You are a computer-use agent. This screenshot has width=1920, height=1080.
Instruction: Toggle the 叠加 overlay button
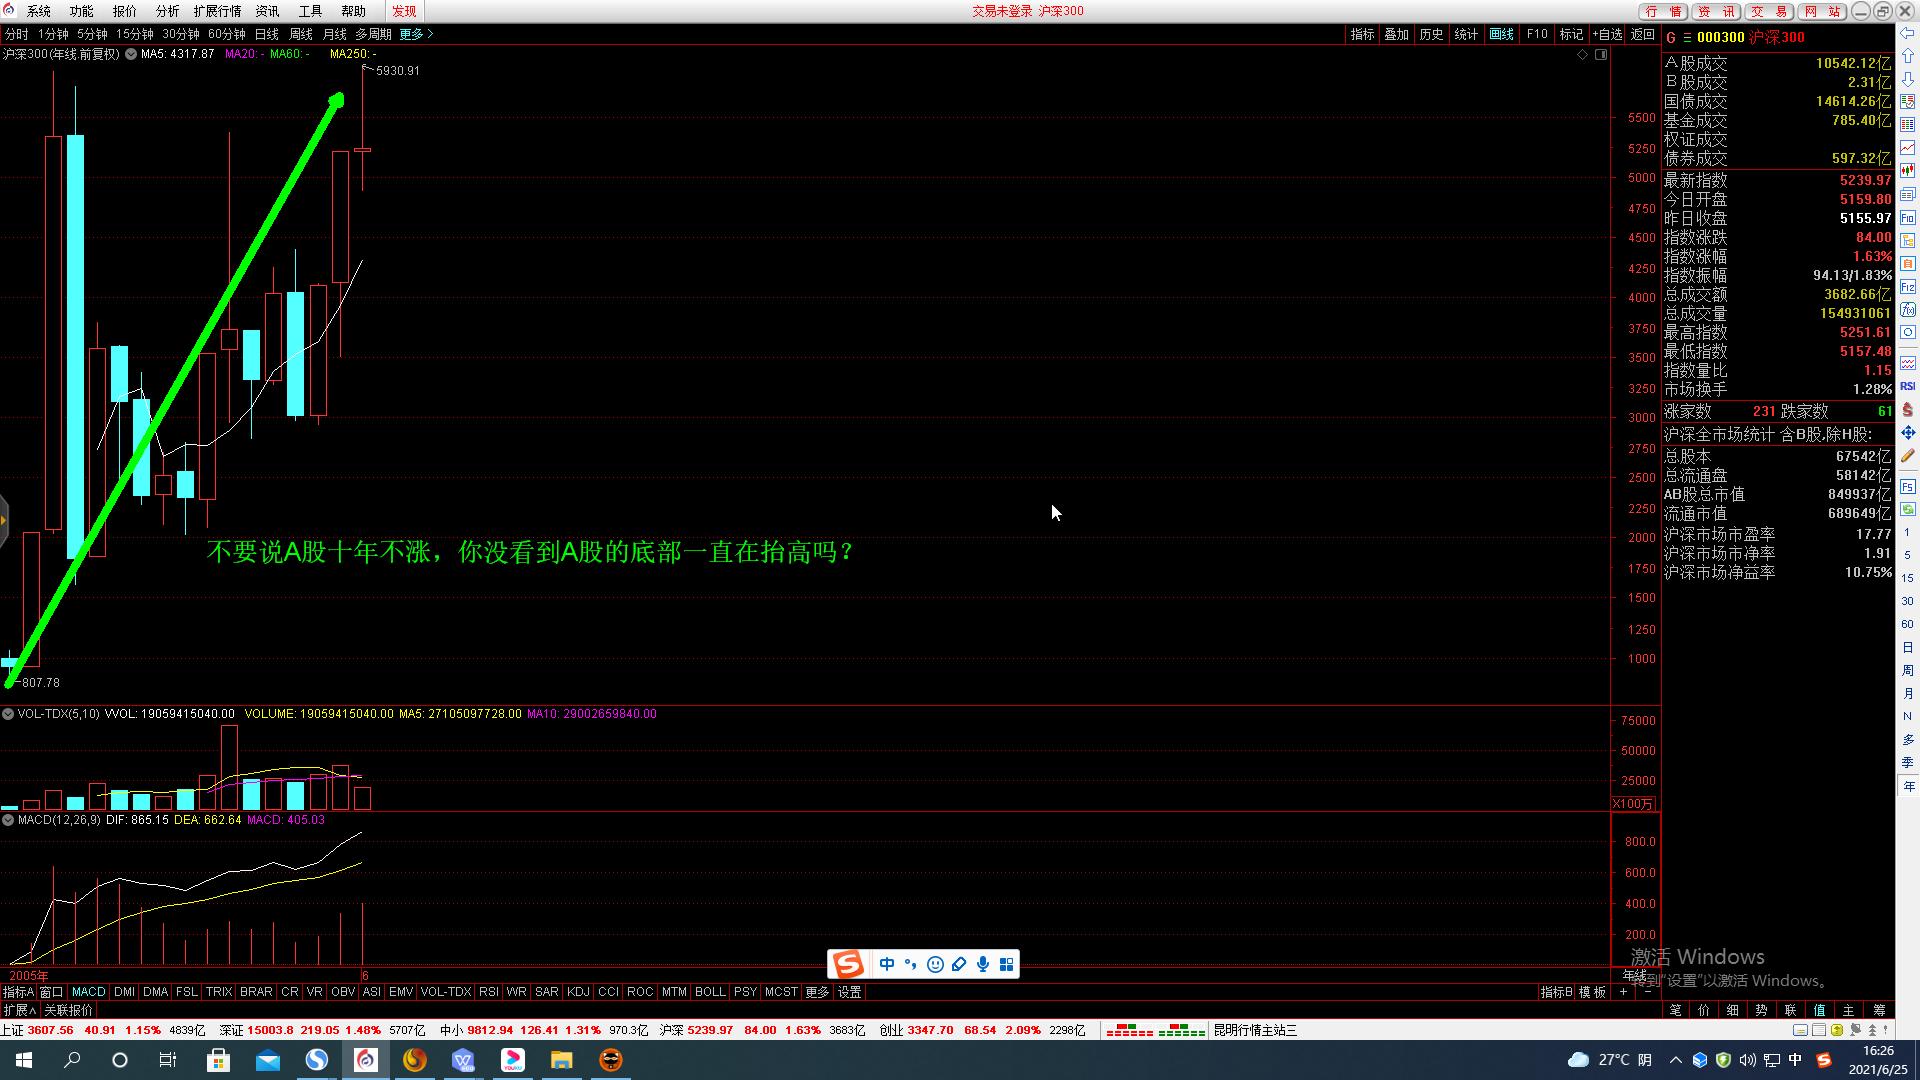point(1396,34)
